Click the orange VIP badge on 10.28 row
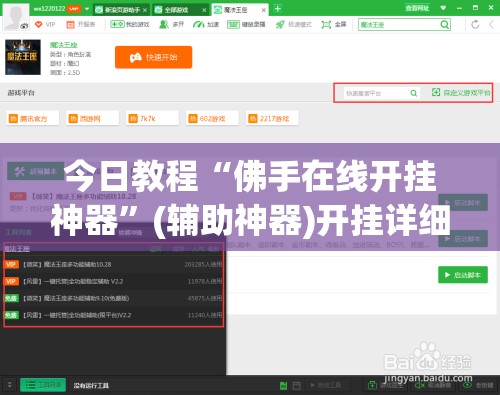 pyautogui.click(x=11, y=264)
